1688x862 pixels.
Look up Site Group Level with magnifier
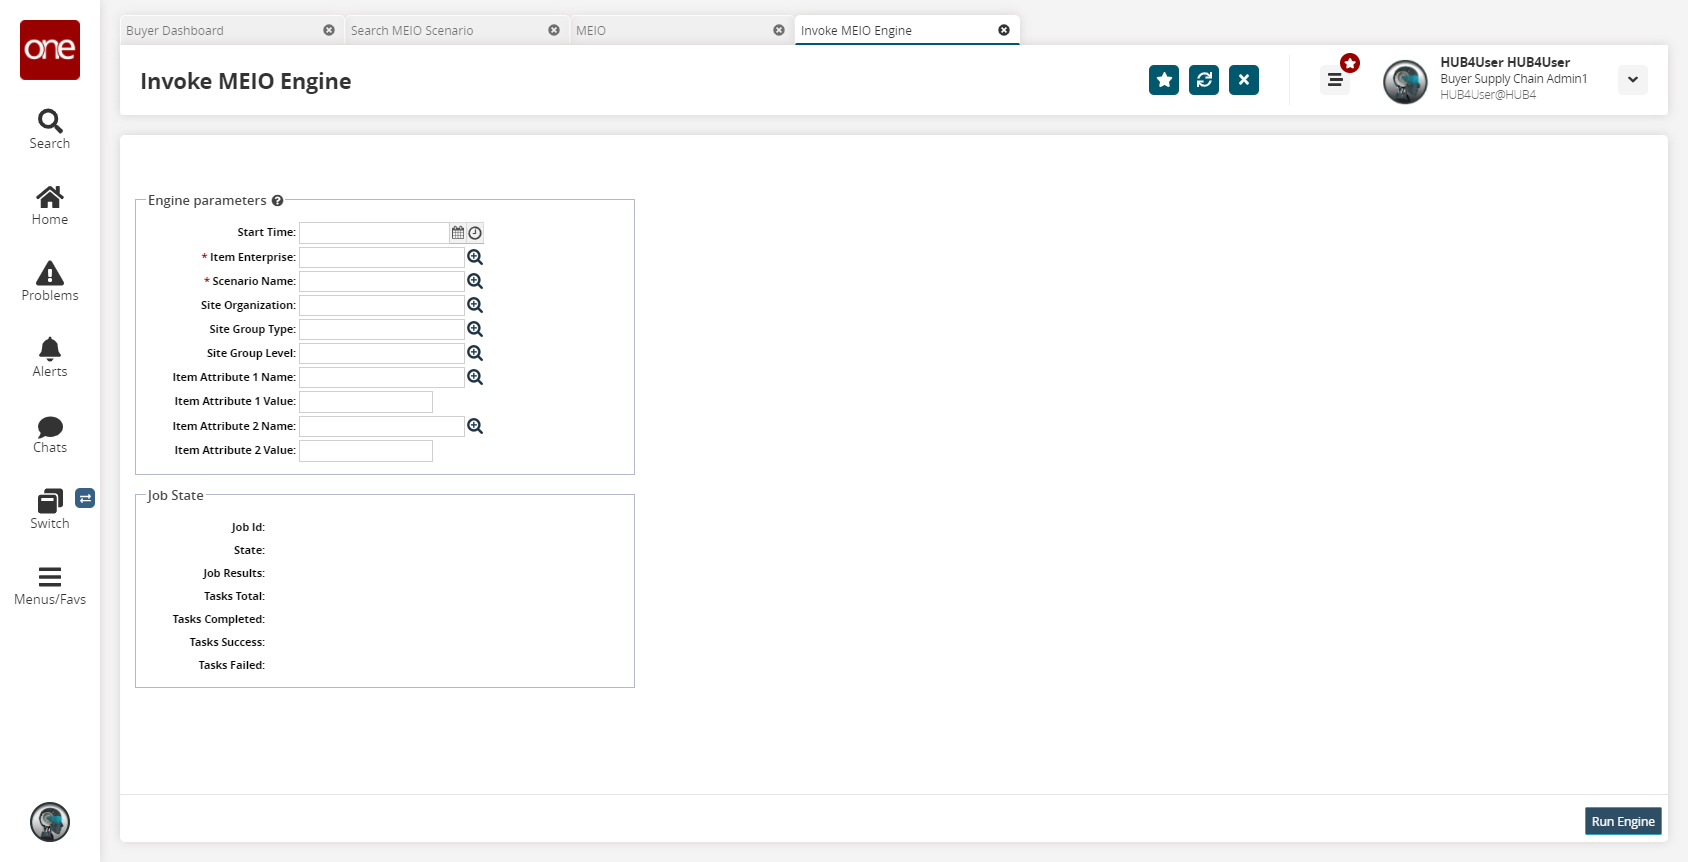tap(475, 353)
